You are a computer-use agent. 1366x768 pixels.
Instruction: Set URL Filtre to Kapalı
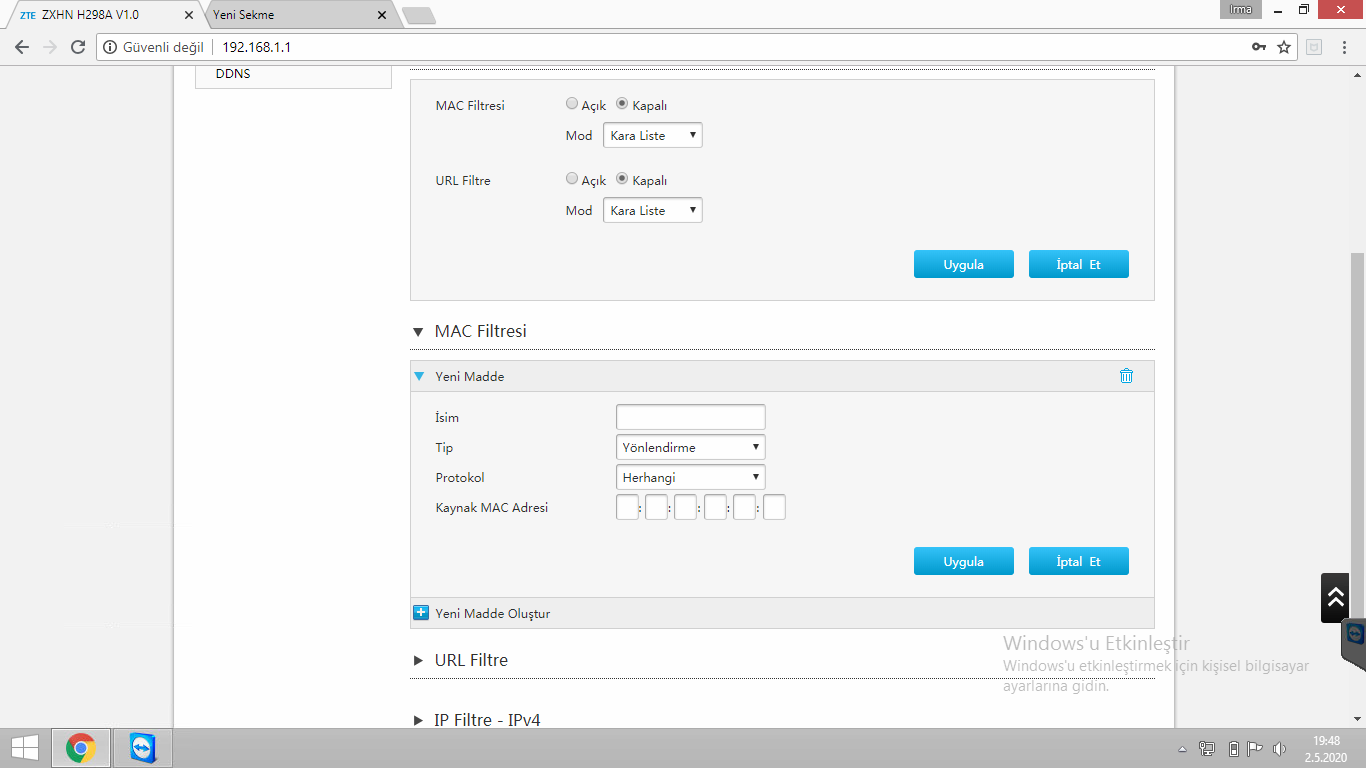(622, 178)
